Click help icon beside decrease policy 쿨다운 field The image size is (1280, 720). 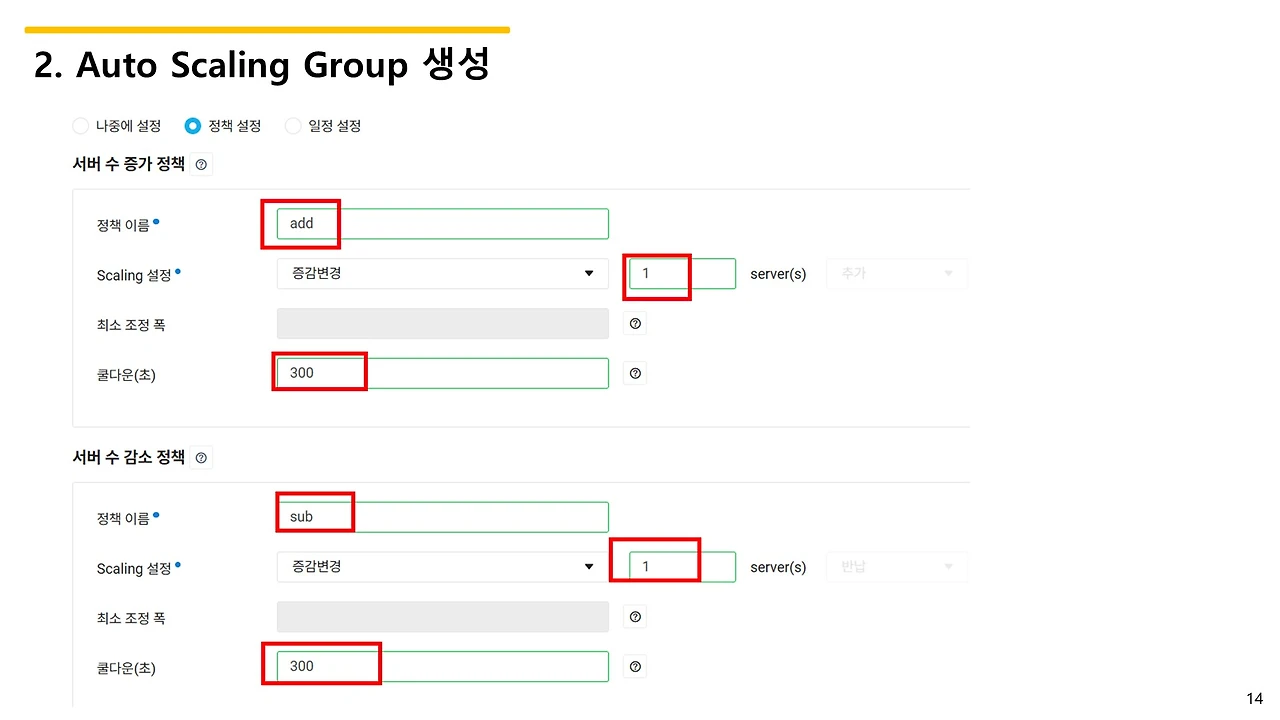pos(635,666)
